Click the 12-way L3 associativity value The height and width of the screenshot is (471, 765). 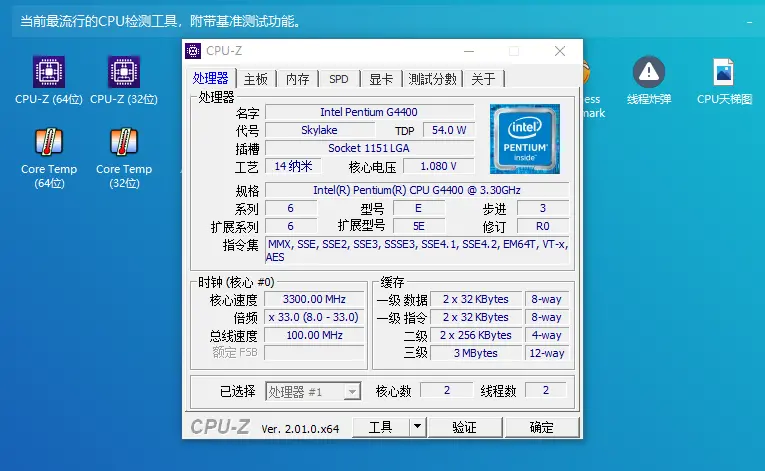pyautogui.click(x=546, y=353)
